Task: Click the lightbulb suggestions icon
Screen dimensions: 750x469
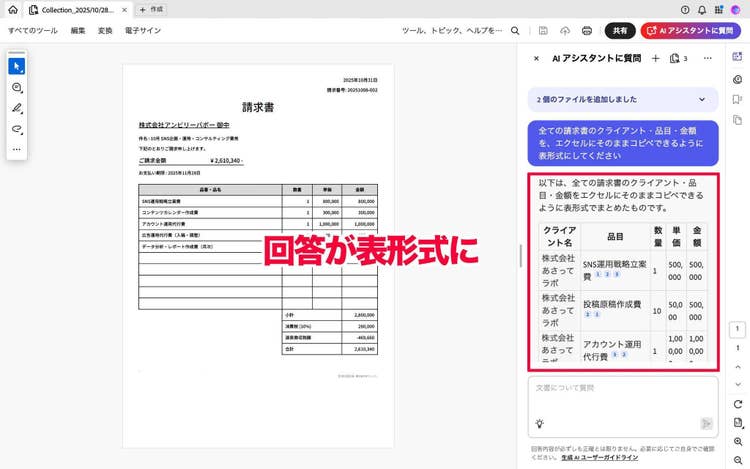Action: coord(540,423)
